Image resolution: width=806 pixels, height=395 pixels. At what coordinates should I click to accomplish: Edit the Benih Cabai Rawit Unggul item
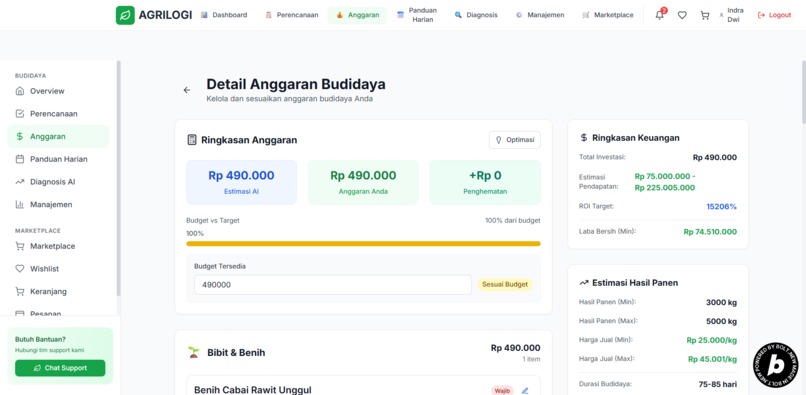click(525, 390)
